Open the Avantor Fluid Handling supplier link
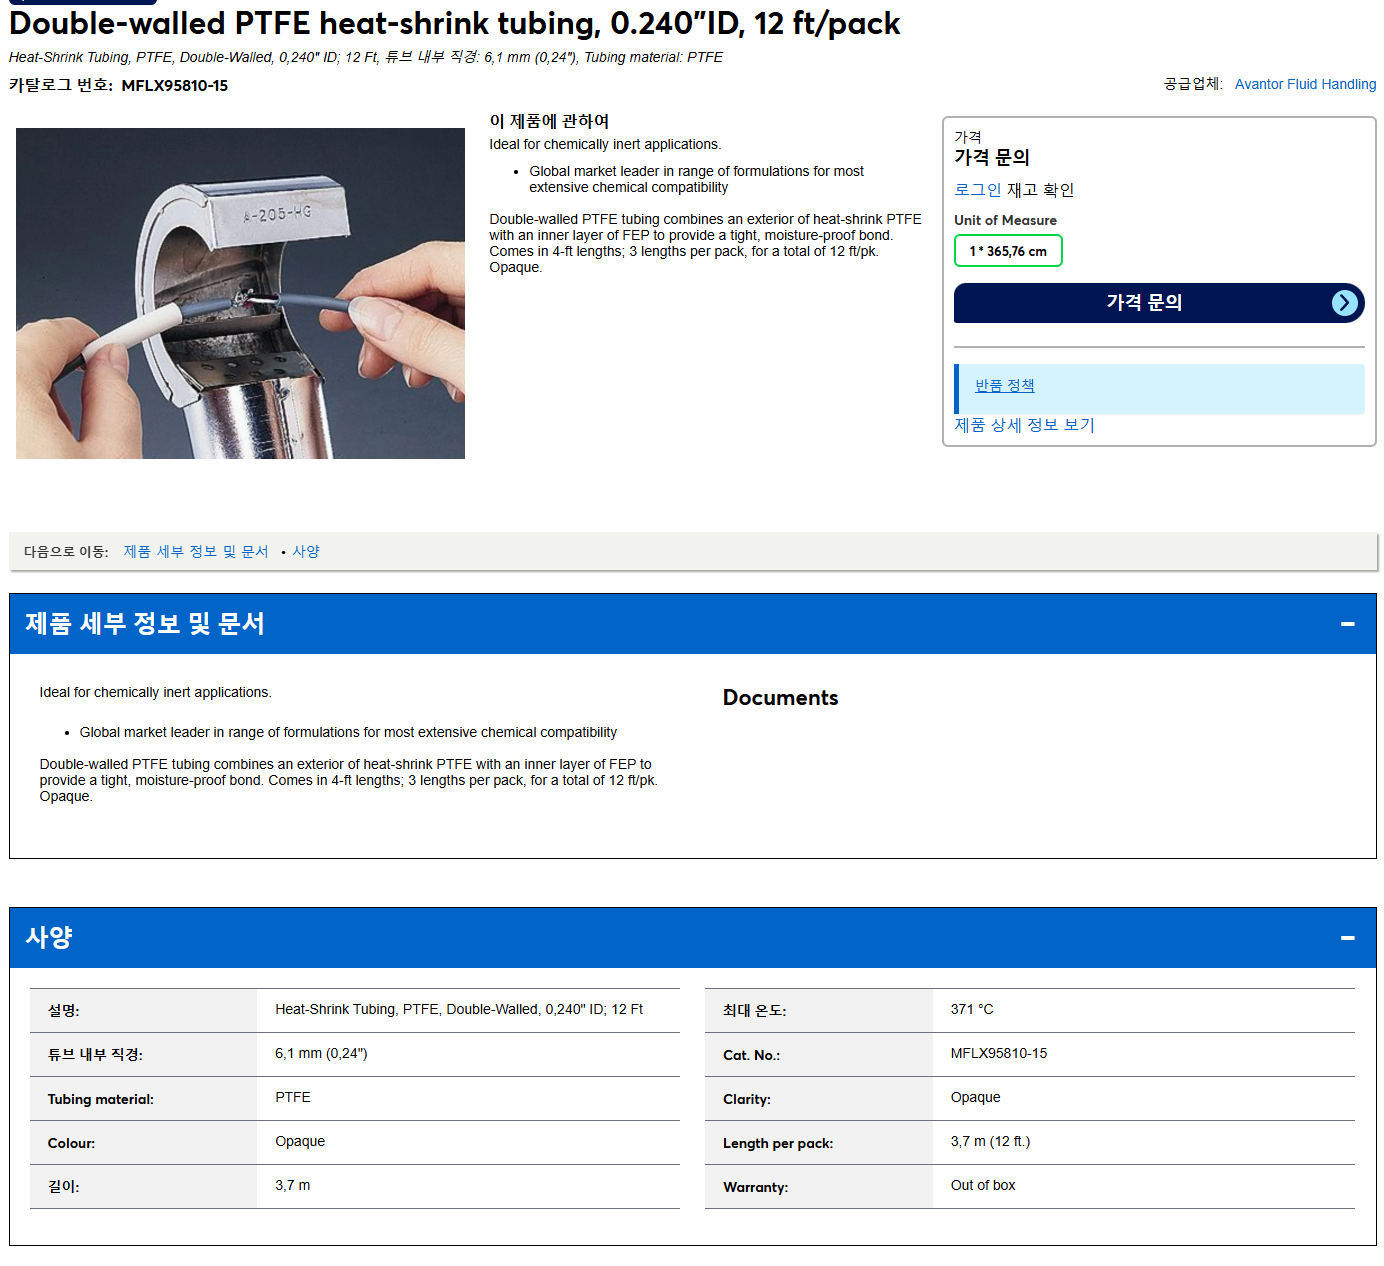The image size is (1384, 1266). tap(1305, 84)
